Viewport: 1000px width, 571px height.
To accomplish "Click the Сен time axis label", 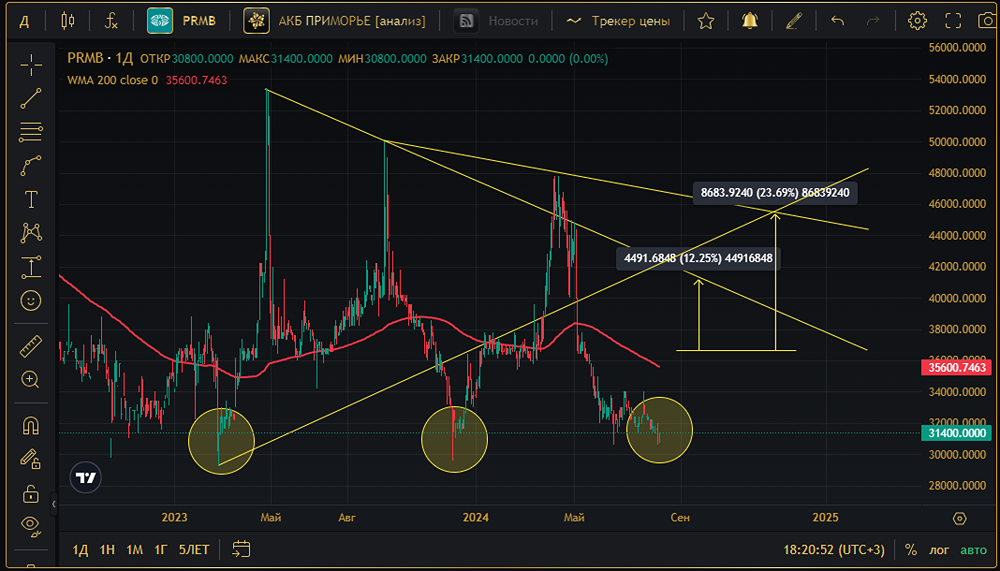I will point(680,517).
